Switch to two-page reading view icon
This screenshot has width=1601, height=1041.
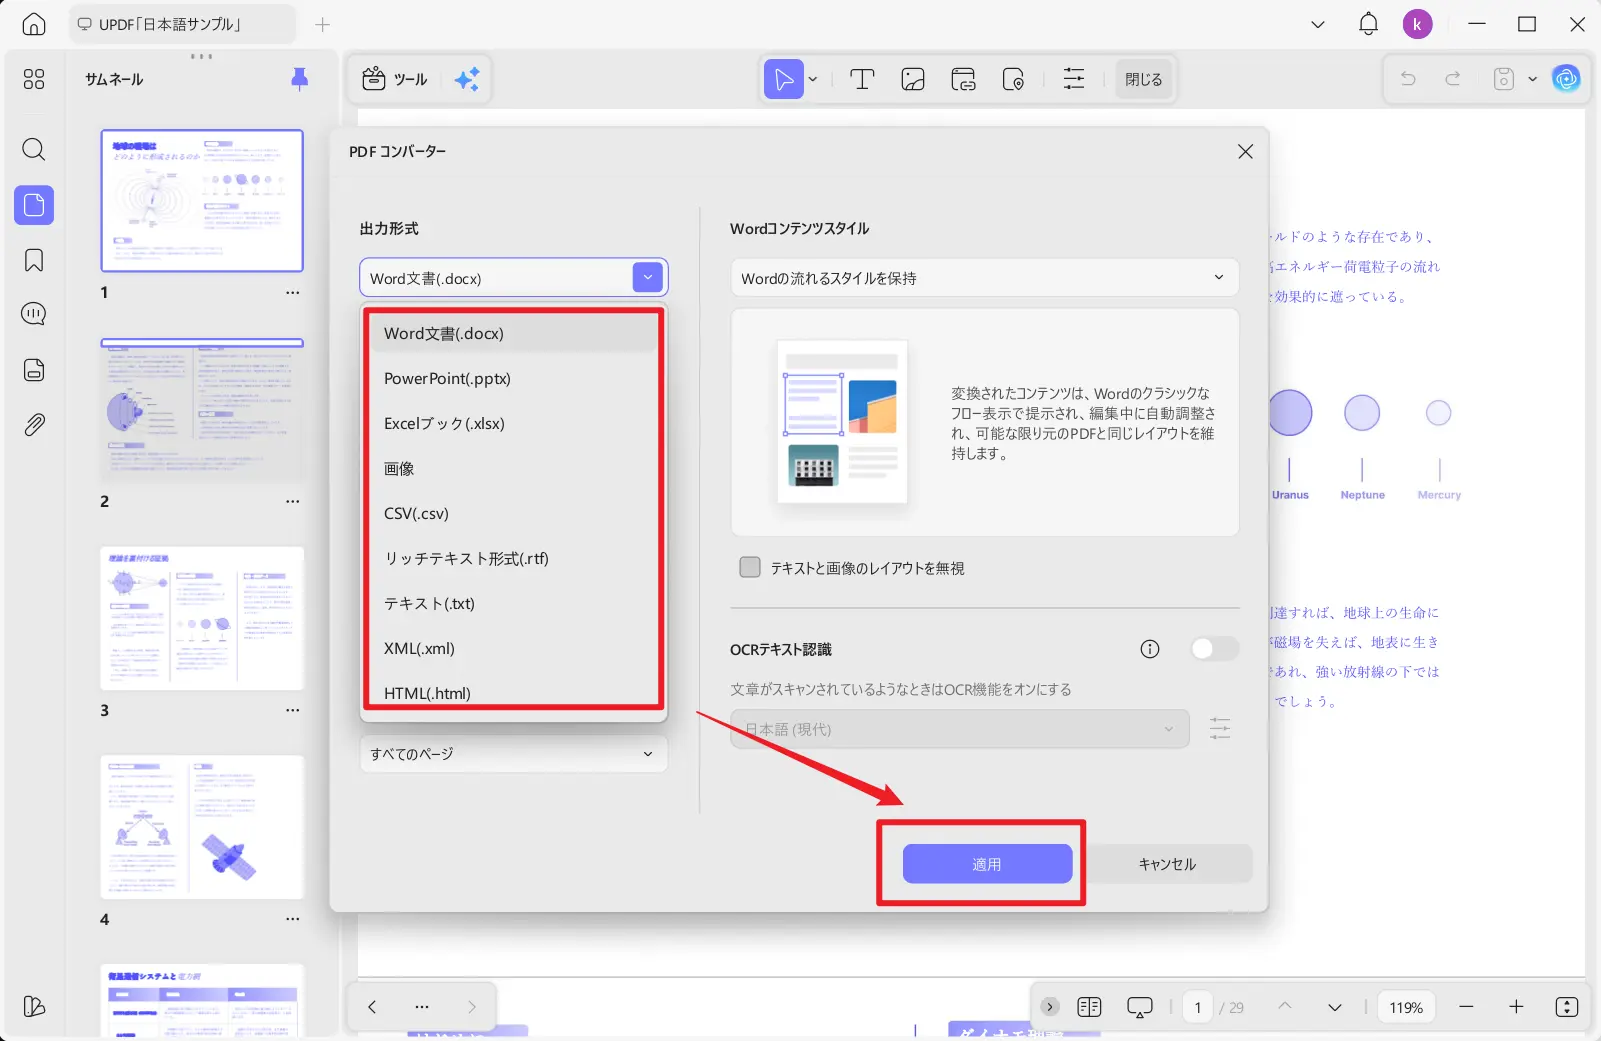coord(1089,1007)
